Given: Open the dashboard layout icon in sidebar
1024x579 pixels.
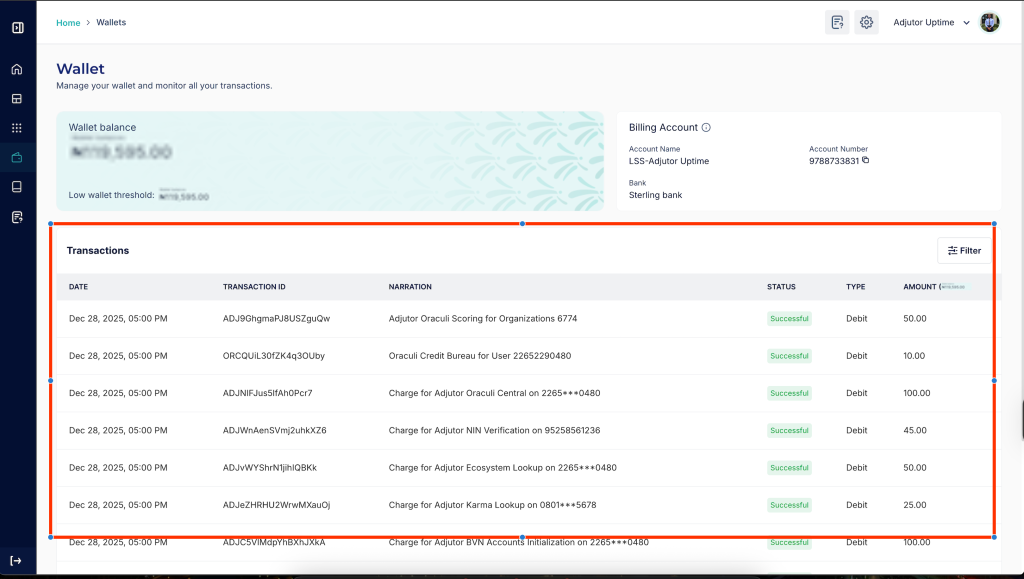Looking at the screenshot, I should point(17,99).
